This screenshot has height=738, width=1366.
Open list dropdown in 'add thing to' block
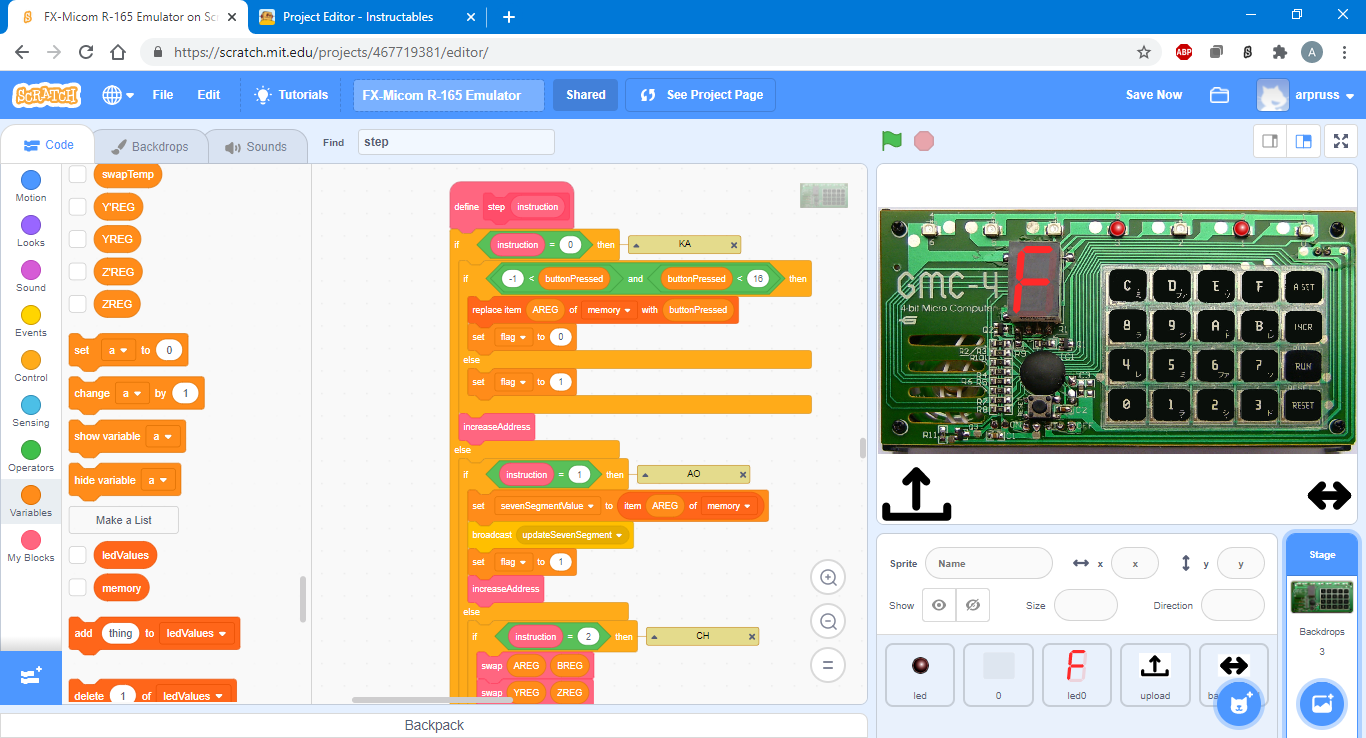tap(196, 633)
